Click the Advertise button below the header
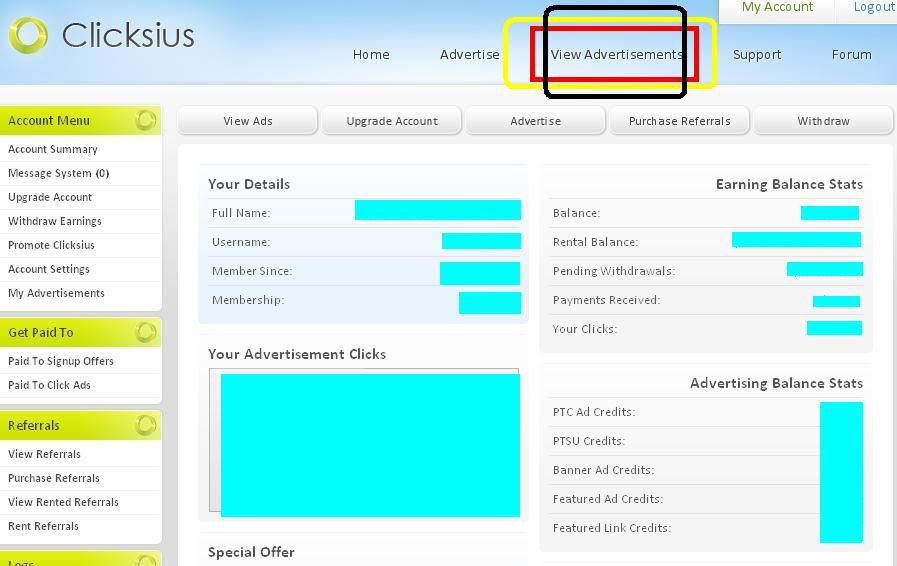The height and width of the screenshot is (566, 897). coord(535,121)
